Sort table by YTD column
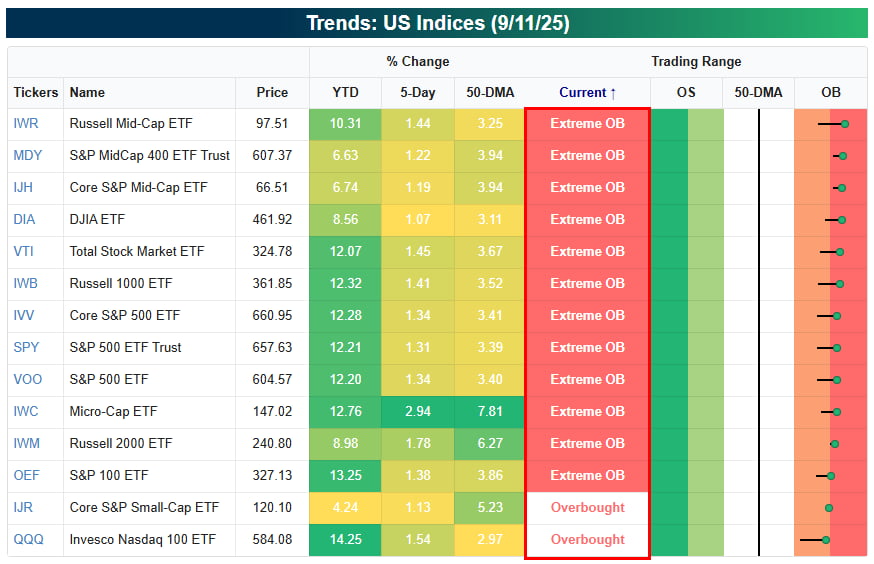 coord(345,93)
